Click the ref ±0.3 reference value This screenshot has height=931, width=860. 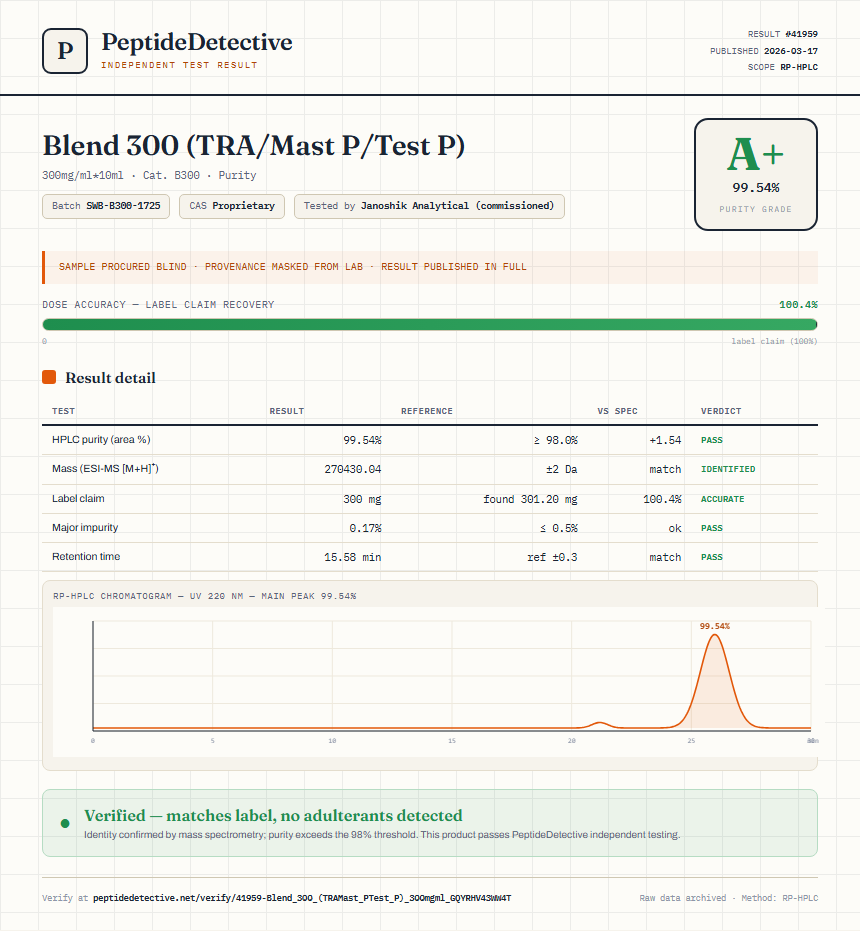[x=552, y=557]
